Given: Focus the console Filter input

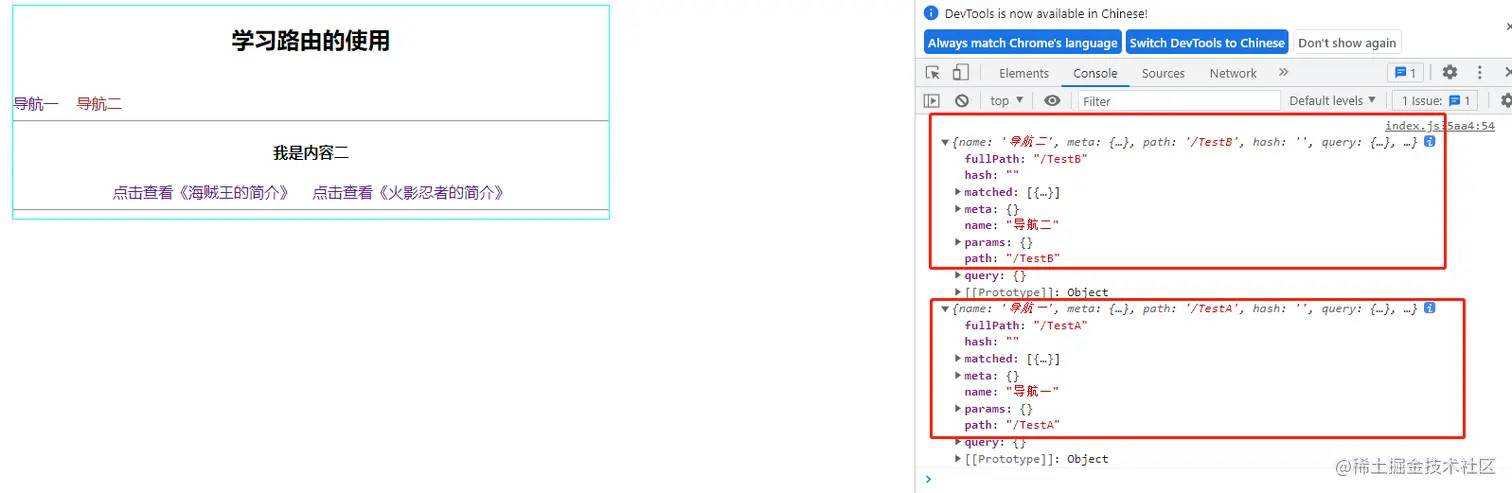Looking at the screenshot, I should click(x=1179, y=101).
